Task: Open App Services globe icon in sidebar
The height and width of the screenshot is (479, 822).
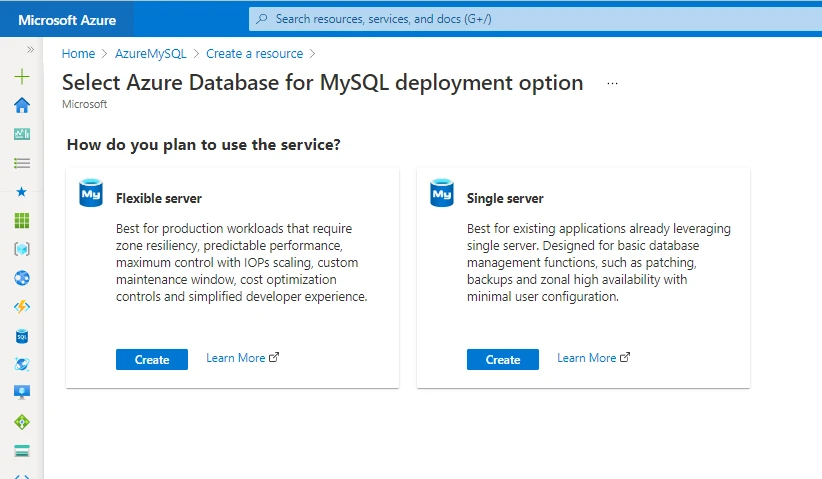Action: (21, 278)
